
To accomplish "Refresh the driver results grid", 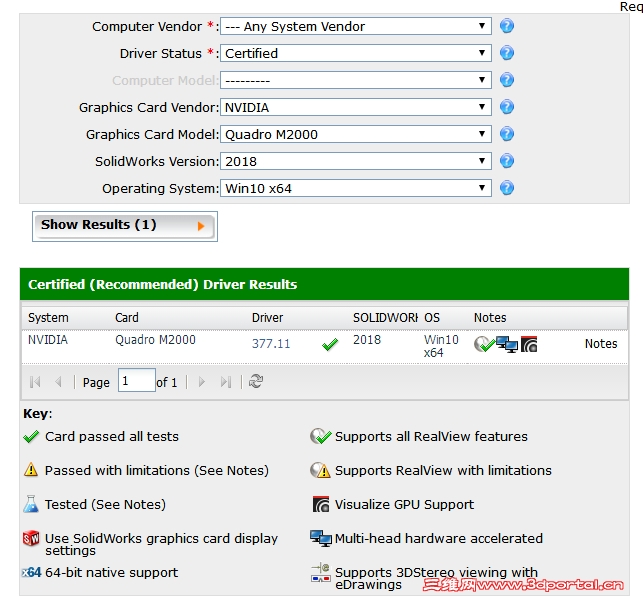I will click(x=256, y=381).
